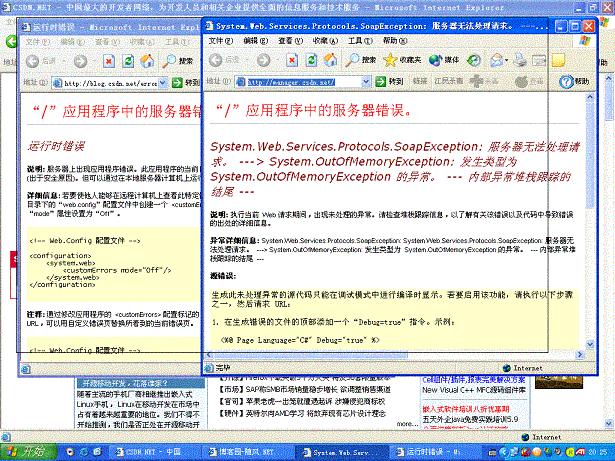This screenshot has width=615, height=461.
Task: Open Search (搜索) in SoapException window
Action: click(360, 60)
